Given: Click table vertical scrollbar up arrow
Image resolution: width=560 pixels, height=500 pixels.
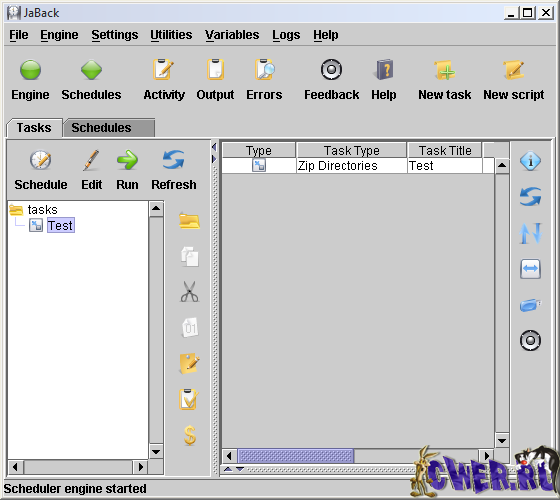Looking at the screenshot, I should (502, 165).
